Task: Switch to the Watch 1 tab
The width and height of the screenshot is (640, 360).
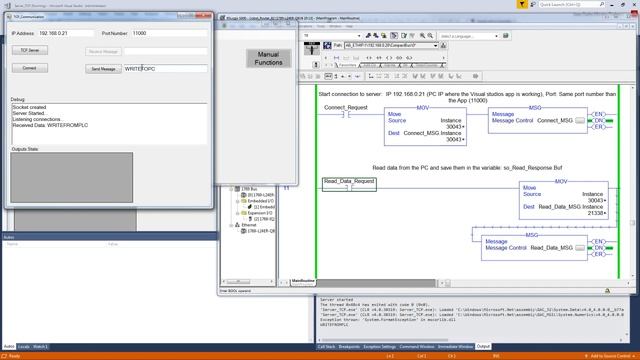Action: pyautogui.click(x=40, y=347)
